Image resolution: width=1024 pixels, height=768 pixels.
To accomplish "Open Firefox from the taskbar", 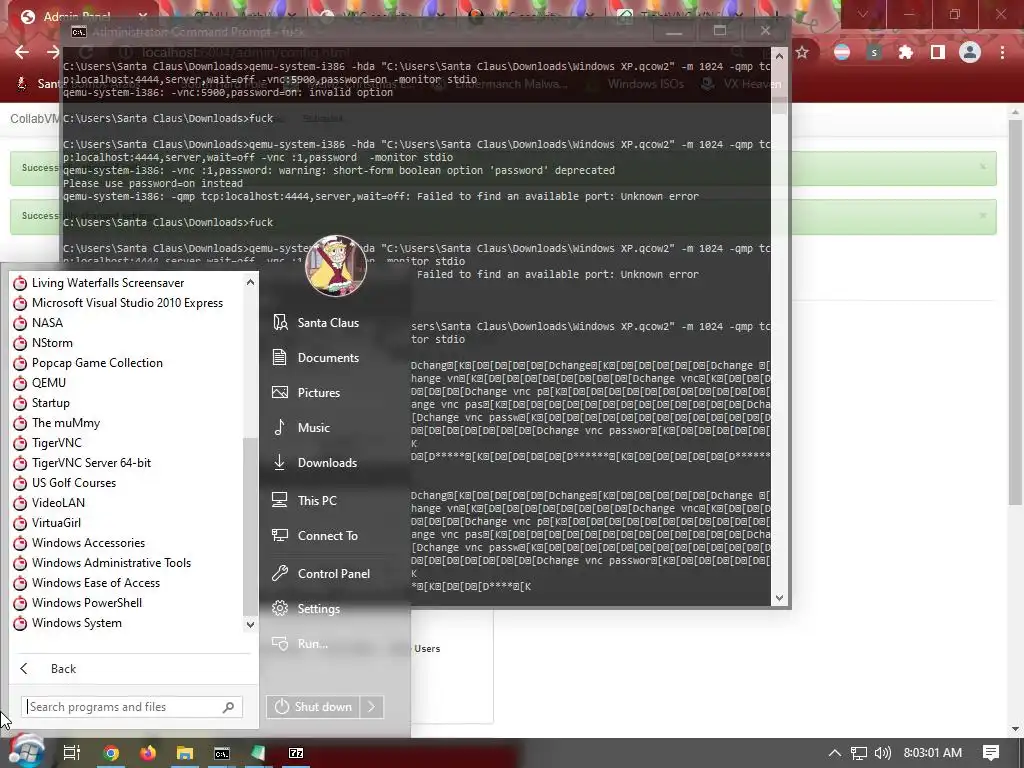I will [x=148, y=753].
